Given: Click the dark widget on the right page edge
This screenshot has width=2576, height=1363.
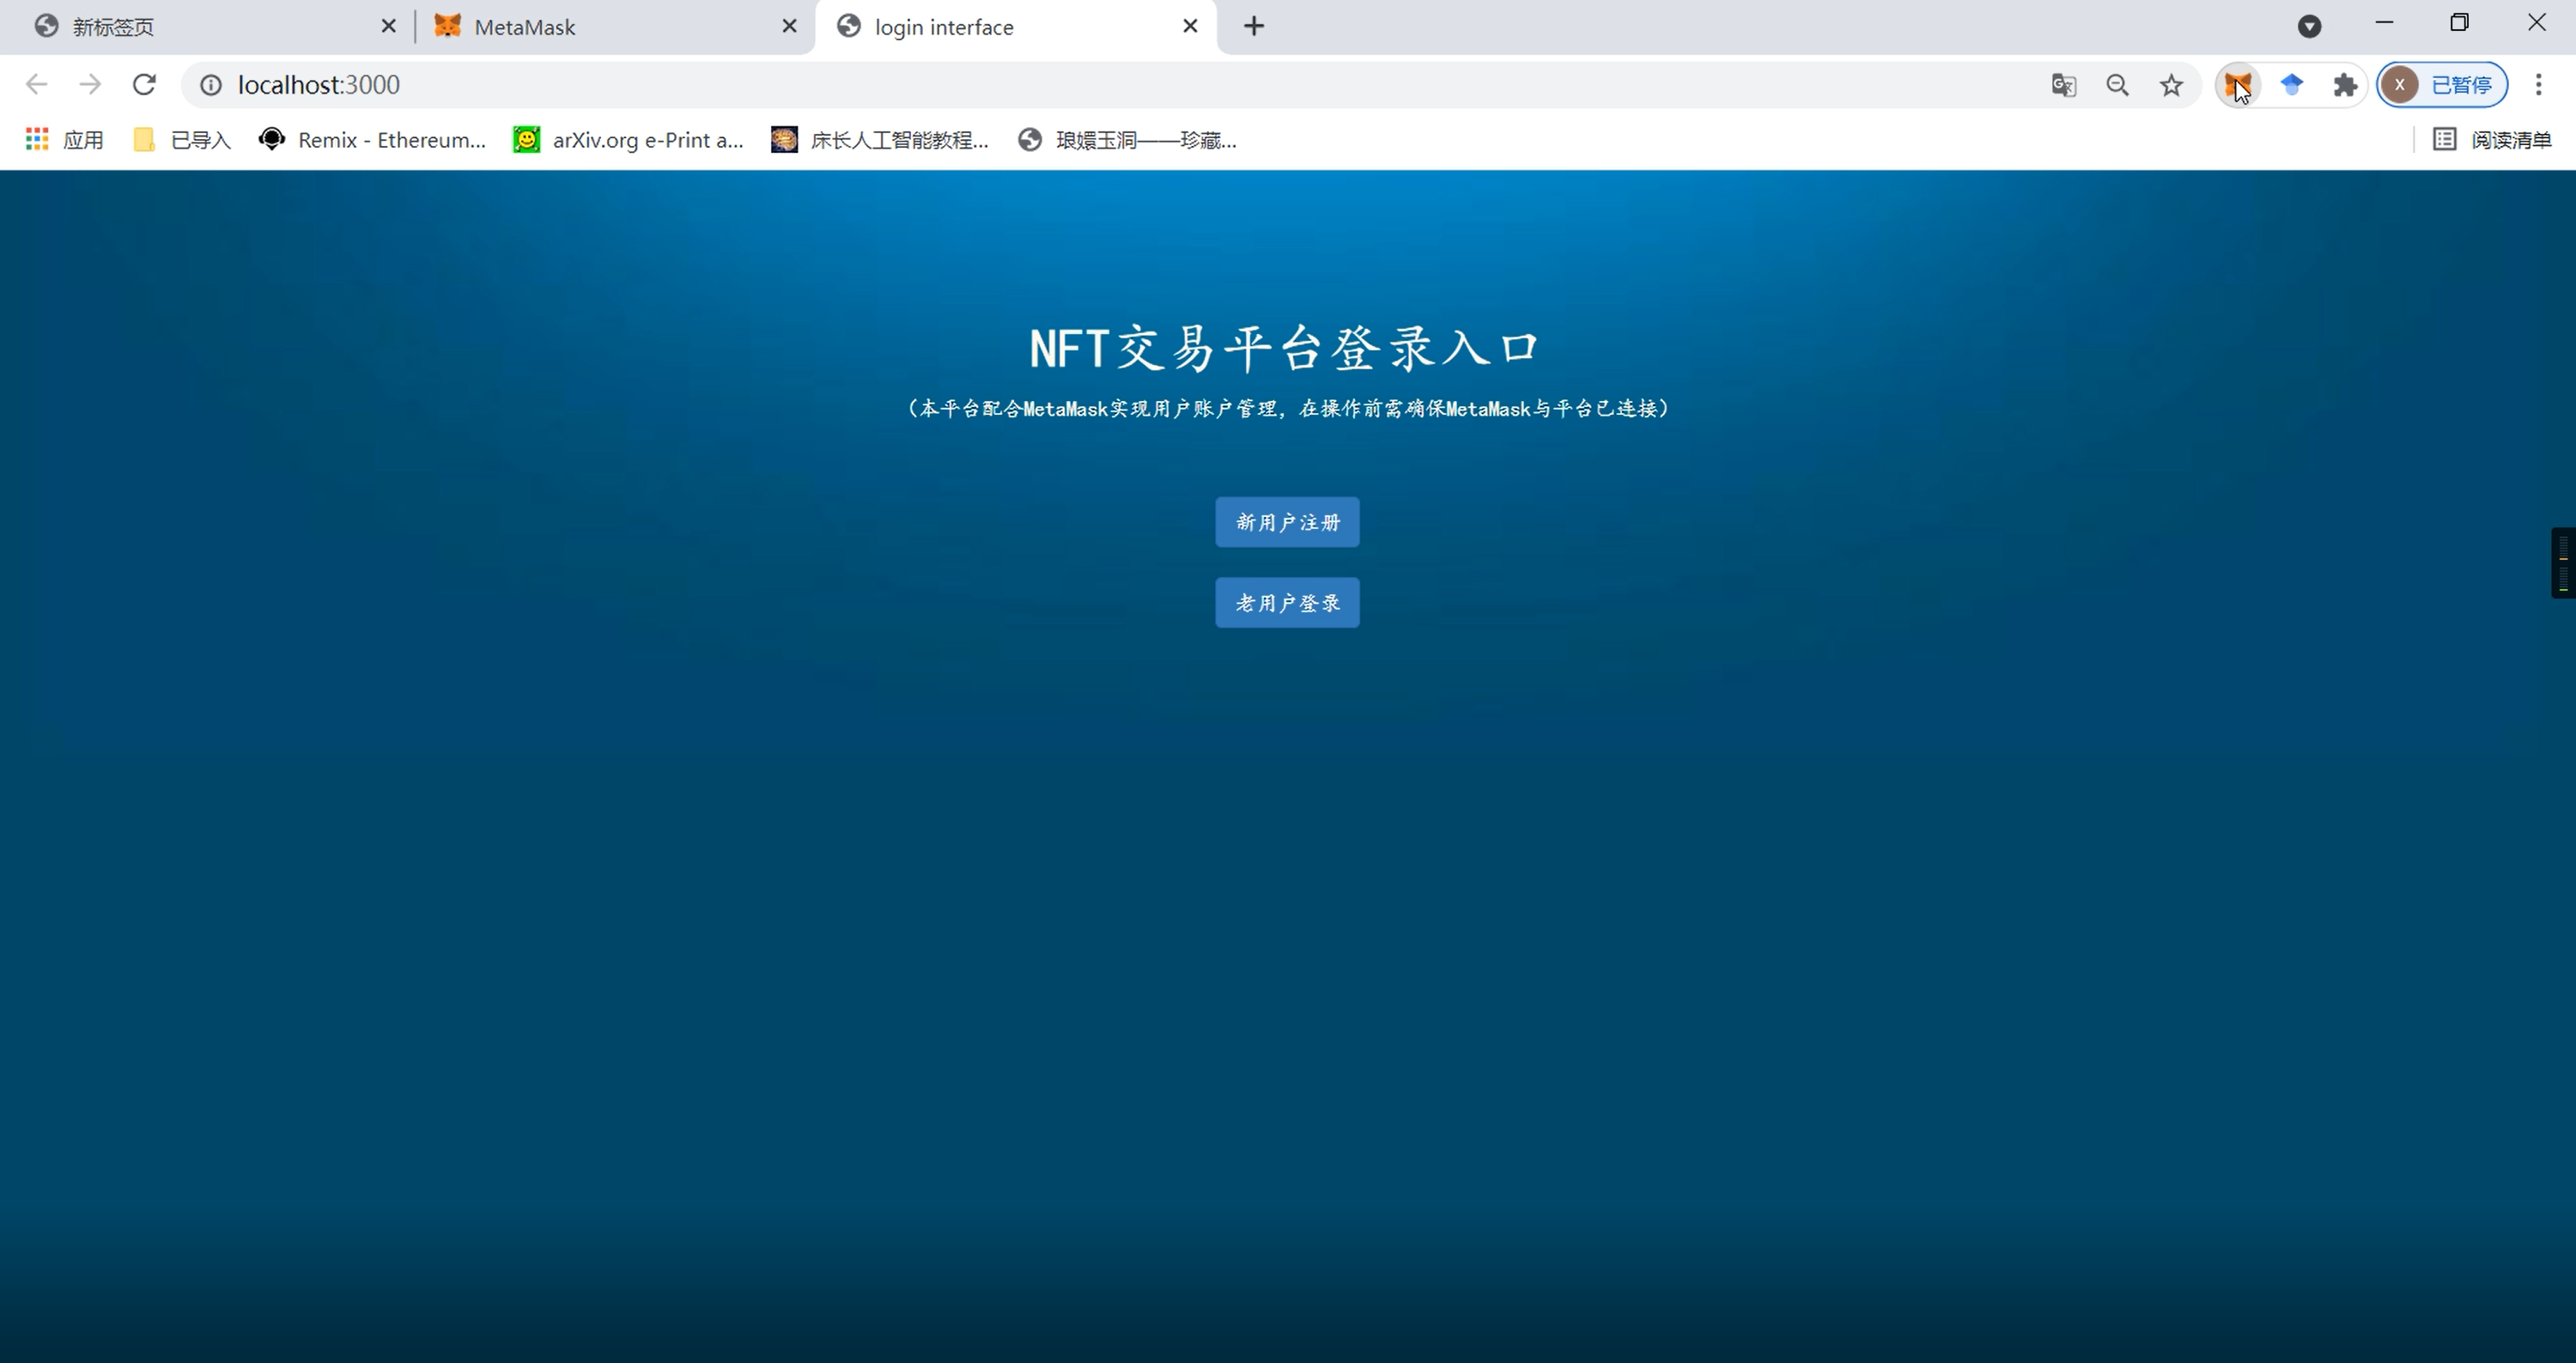Looking at the screenshot, I should click(2563, 563).
